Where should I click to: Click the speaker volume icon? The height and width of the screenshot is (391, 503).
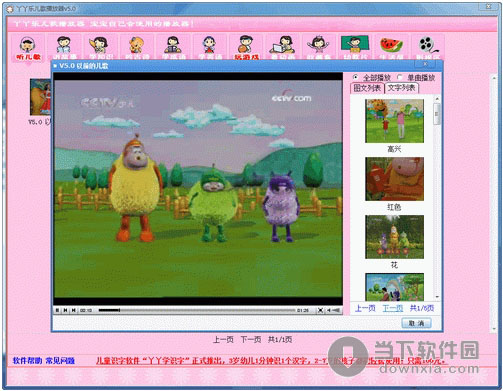pos(329,310)
